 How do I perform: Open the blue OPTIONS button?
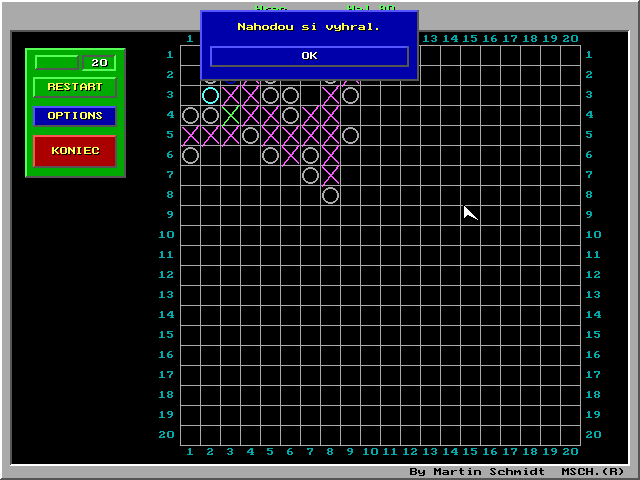(75, 116)
